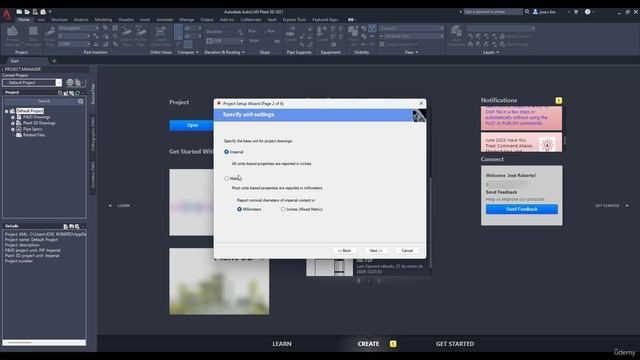
Task: Click the search magnifier icon in title bar
Action: 527,12
